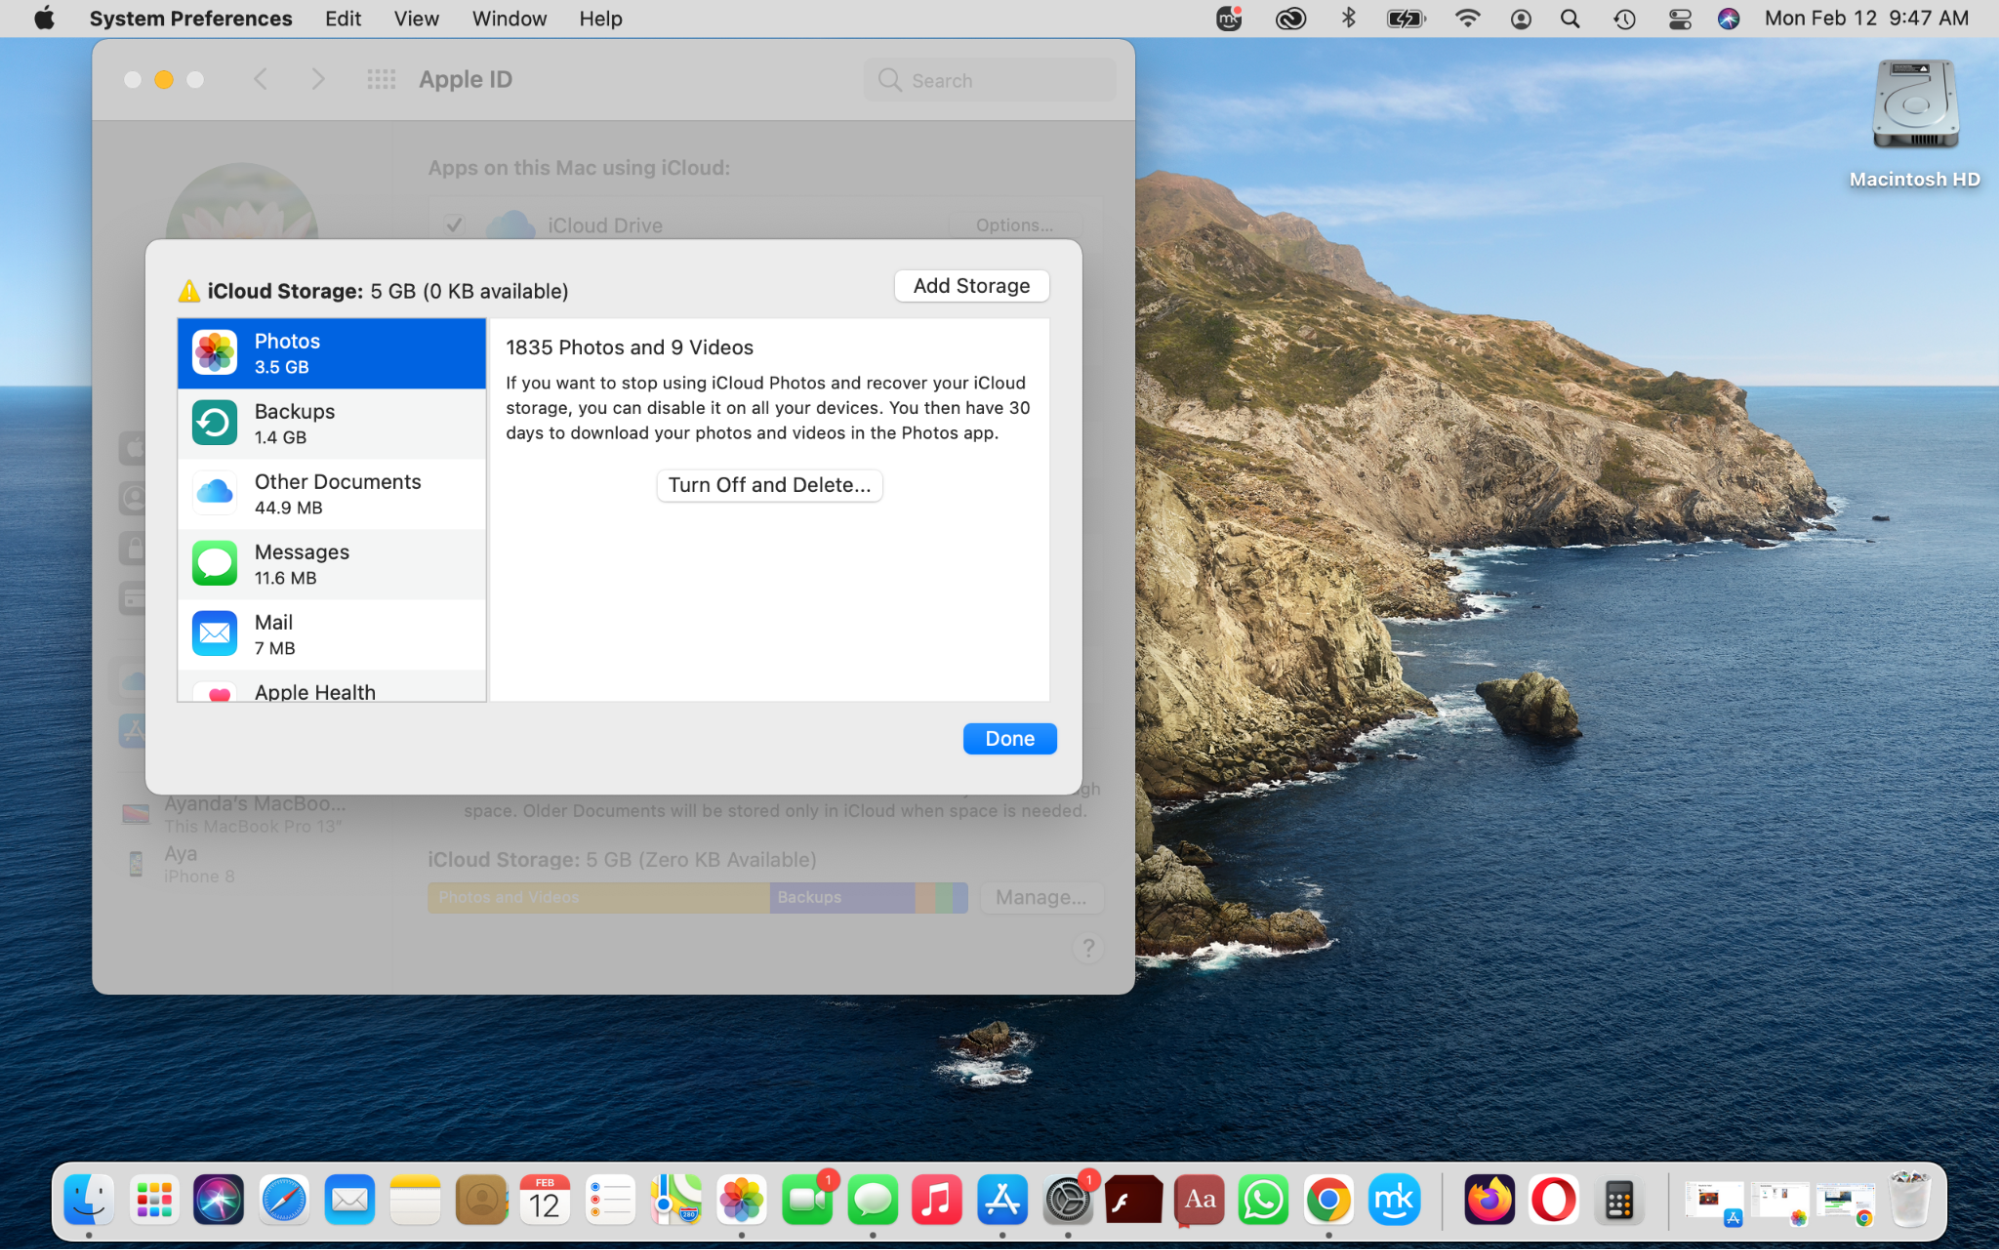Click the iCloud storage usage bar
The image size is (1999, 1250).
tap(698, 897)
